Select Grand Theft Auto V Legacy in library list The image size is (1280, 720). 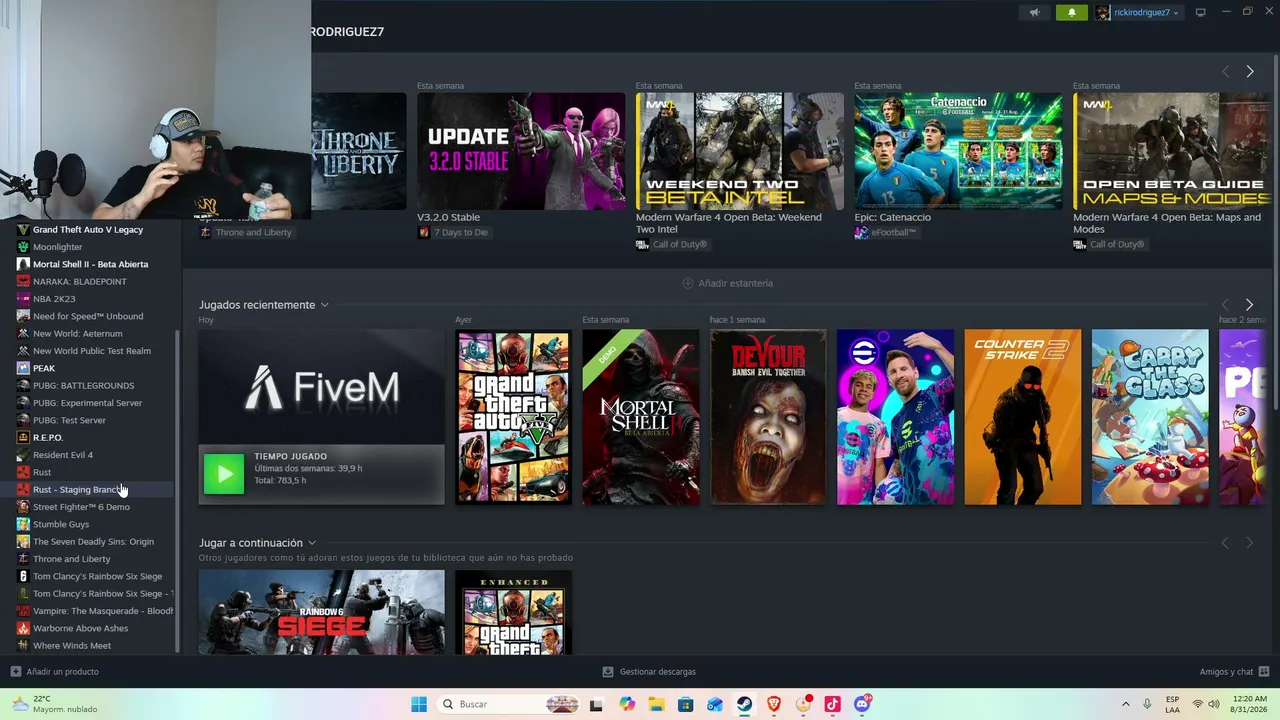(88, 230)
